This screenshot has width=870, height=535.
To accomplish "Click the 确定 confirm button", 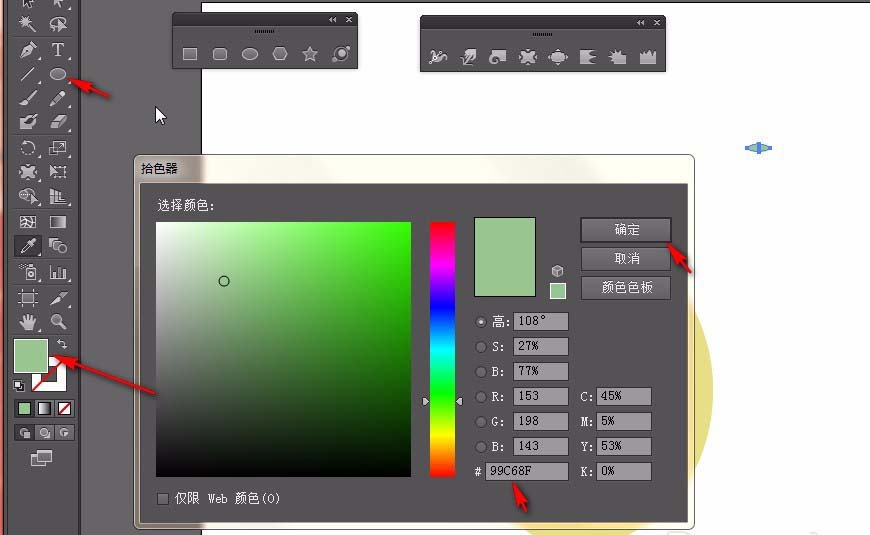I will (626, 230).
